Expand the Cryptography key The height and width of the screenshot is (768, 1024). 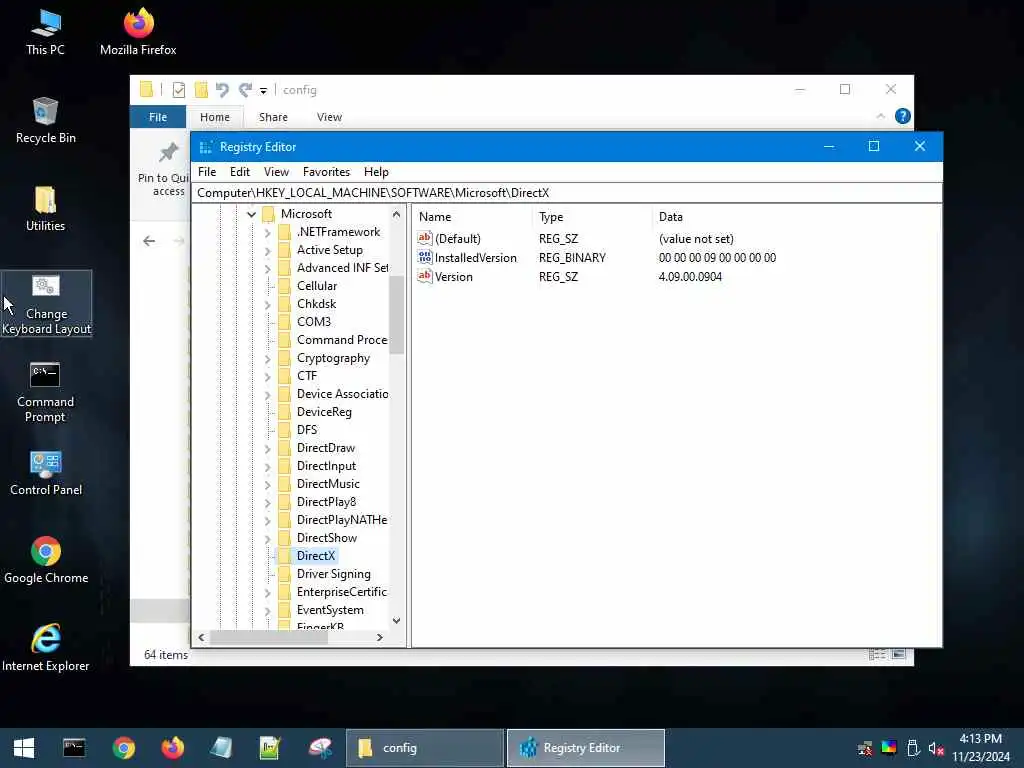[267, 359]
